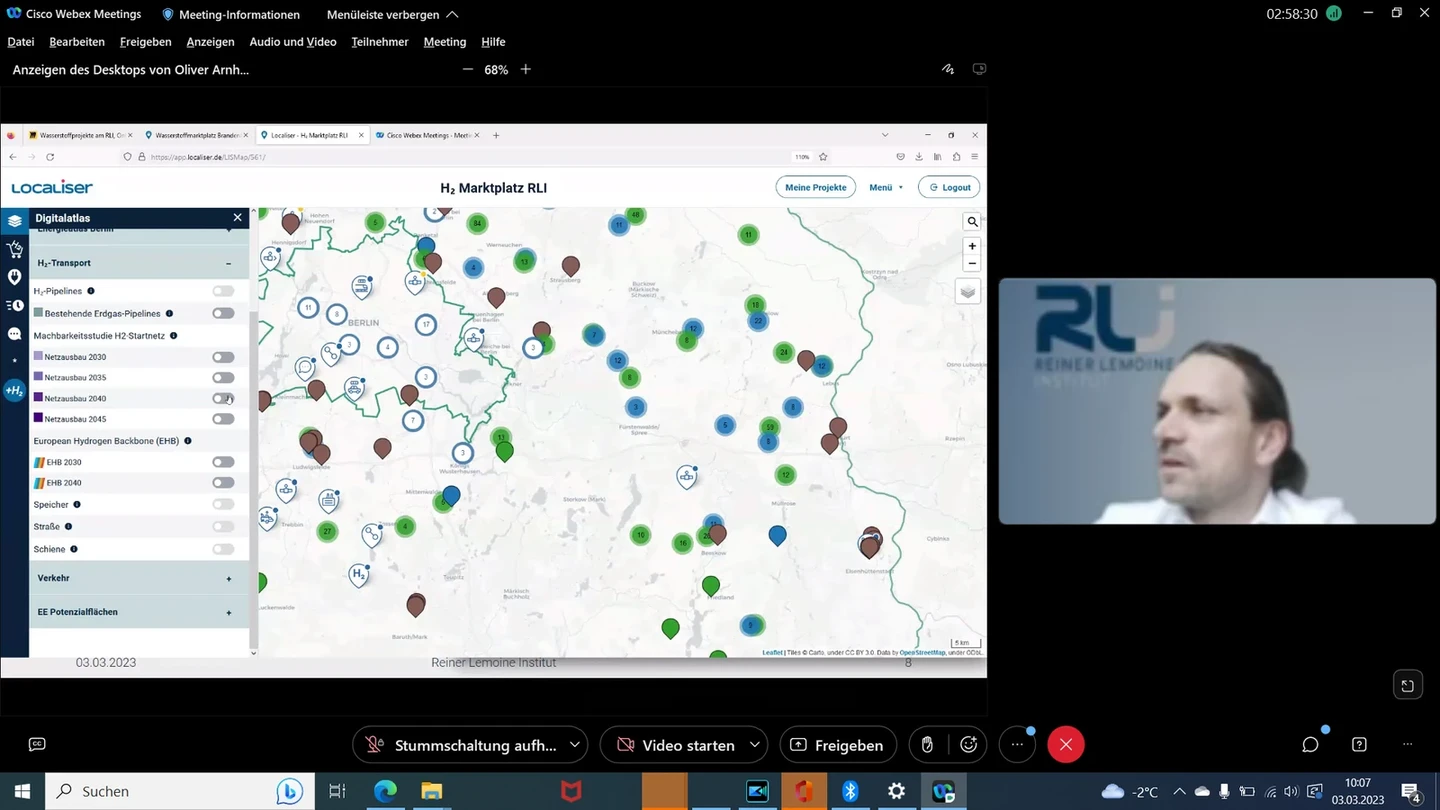This screenshot has height=810, width=1440.
Task: Toggle the H₂-Pipelines layer switch
Action: (223, 291)
